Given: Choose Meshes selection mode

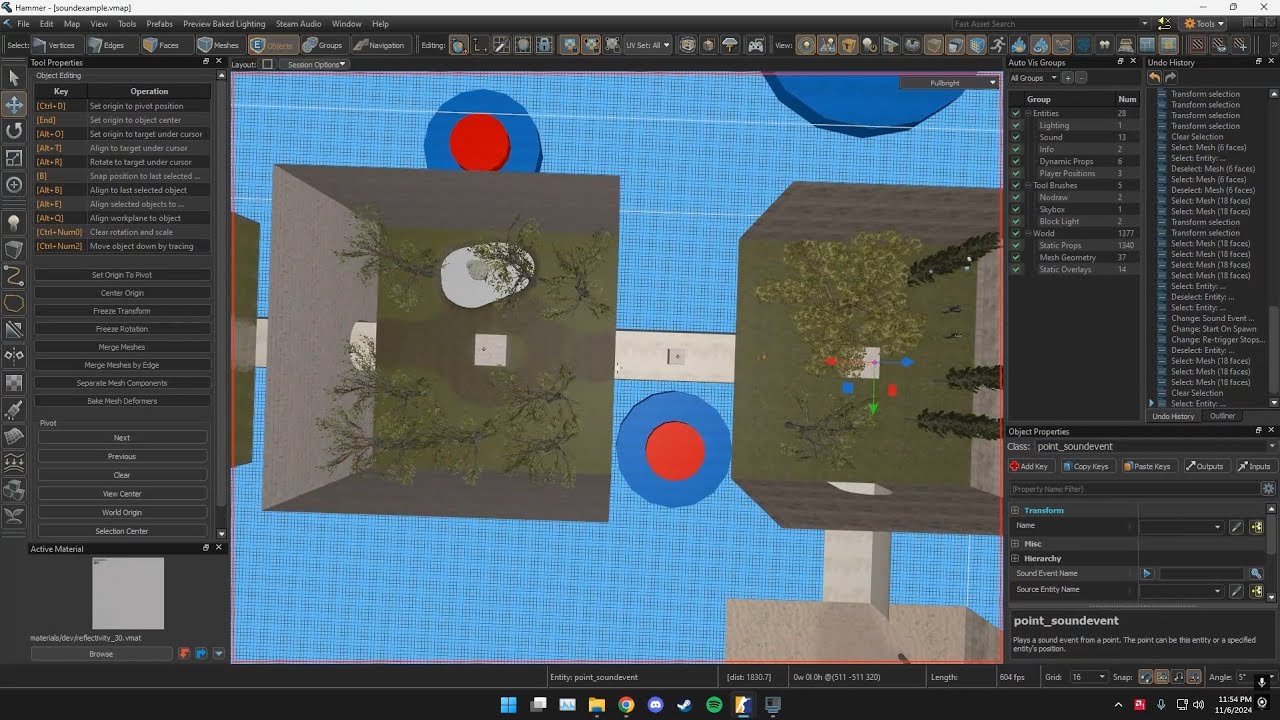Looking at the screenshot, I should click(217, 45).
